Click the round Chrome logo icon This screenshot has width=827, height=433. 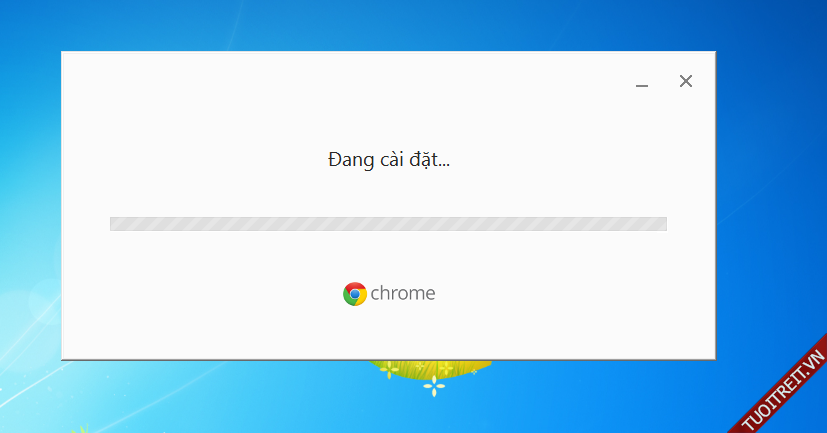(355, 294)
